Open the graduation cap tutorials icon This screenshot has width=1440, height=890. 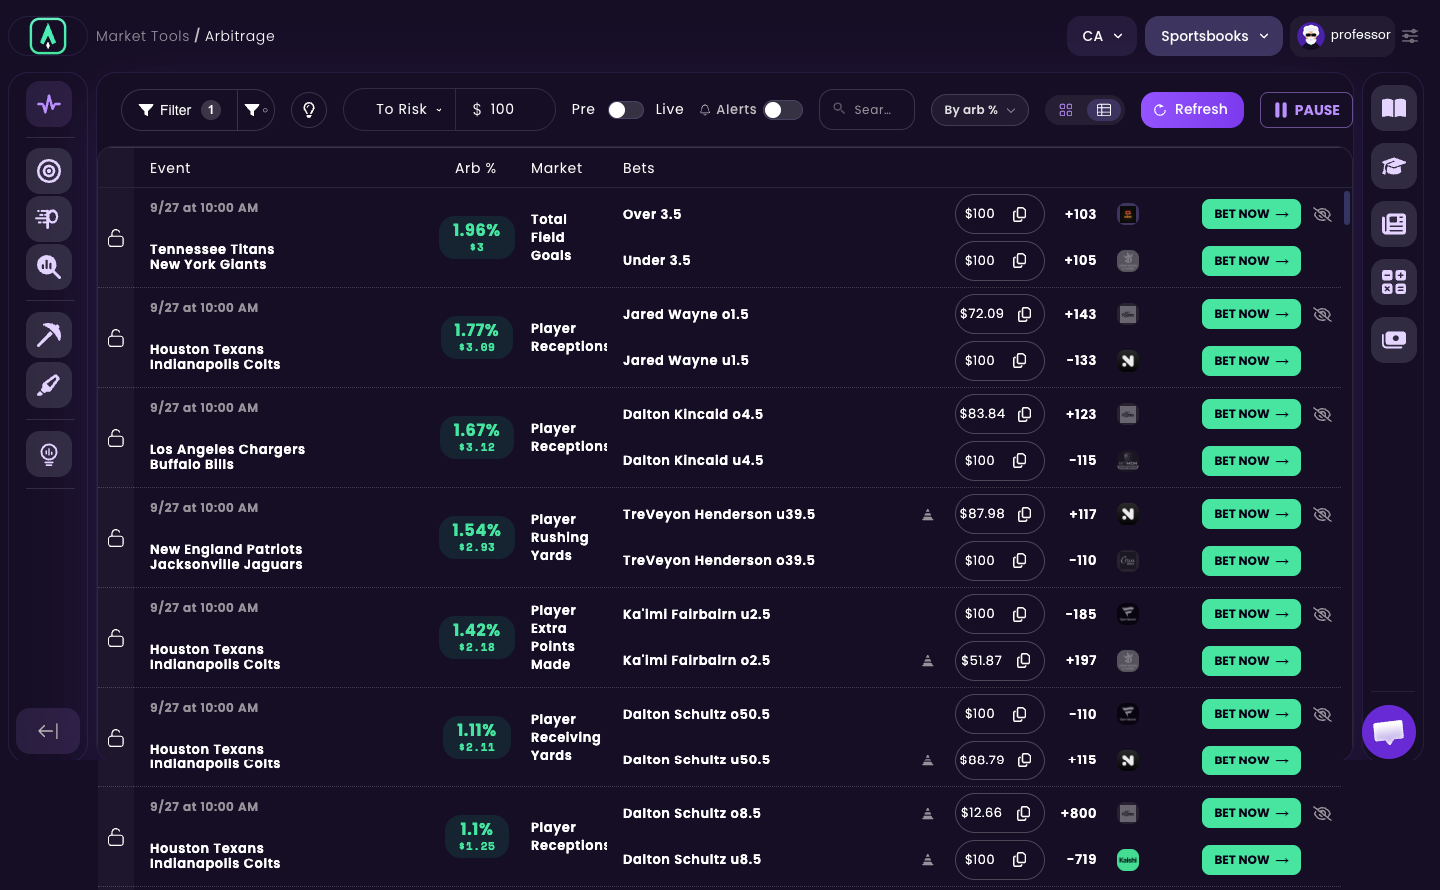pos(1394,166)
